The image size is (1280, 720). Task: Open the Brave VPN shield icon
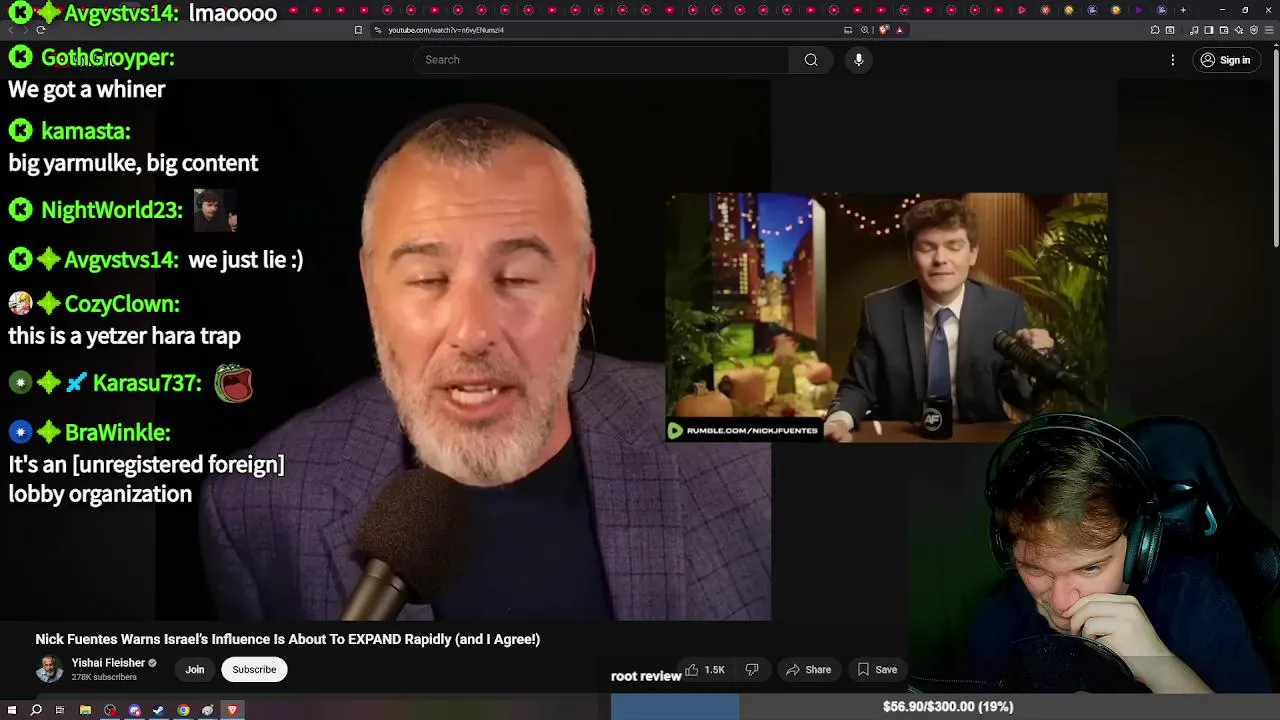(1254, 30)
